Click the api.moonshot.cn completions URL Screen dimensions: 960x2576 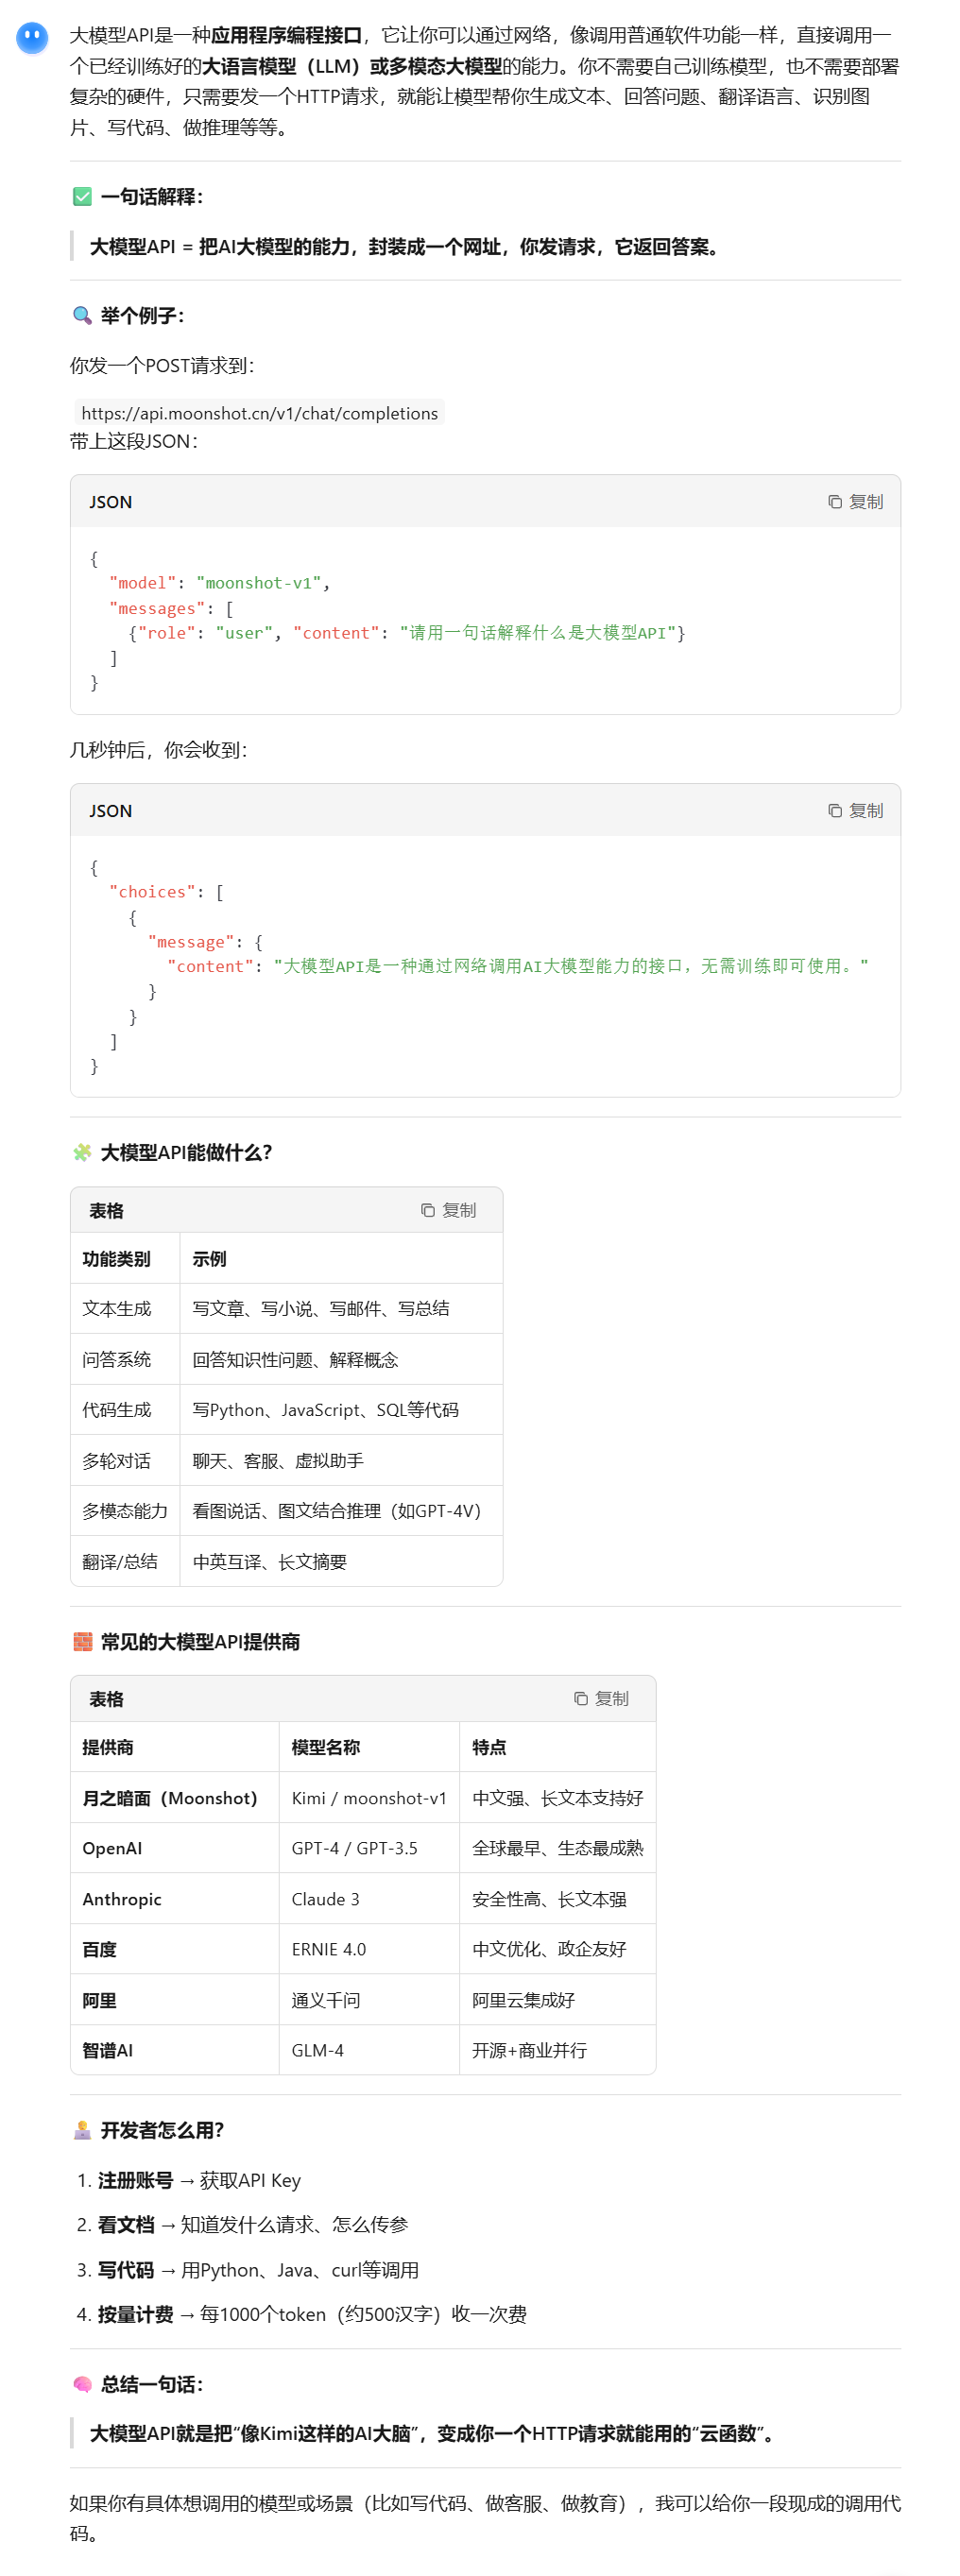tap(259, 413)
